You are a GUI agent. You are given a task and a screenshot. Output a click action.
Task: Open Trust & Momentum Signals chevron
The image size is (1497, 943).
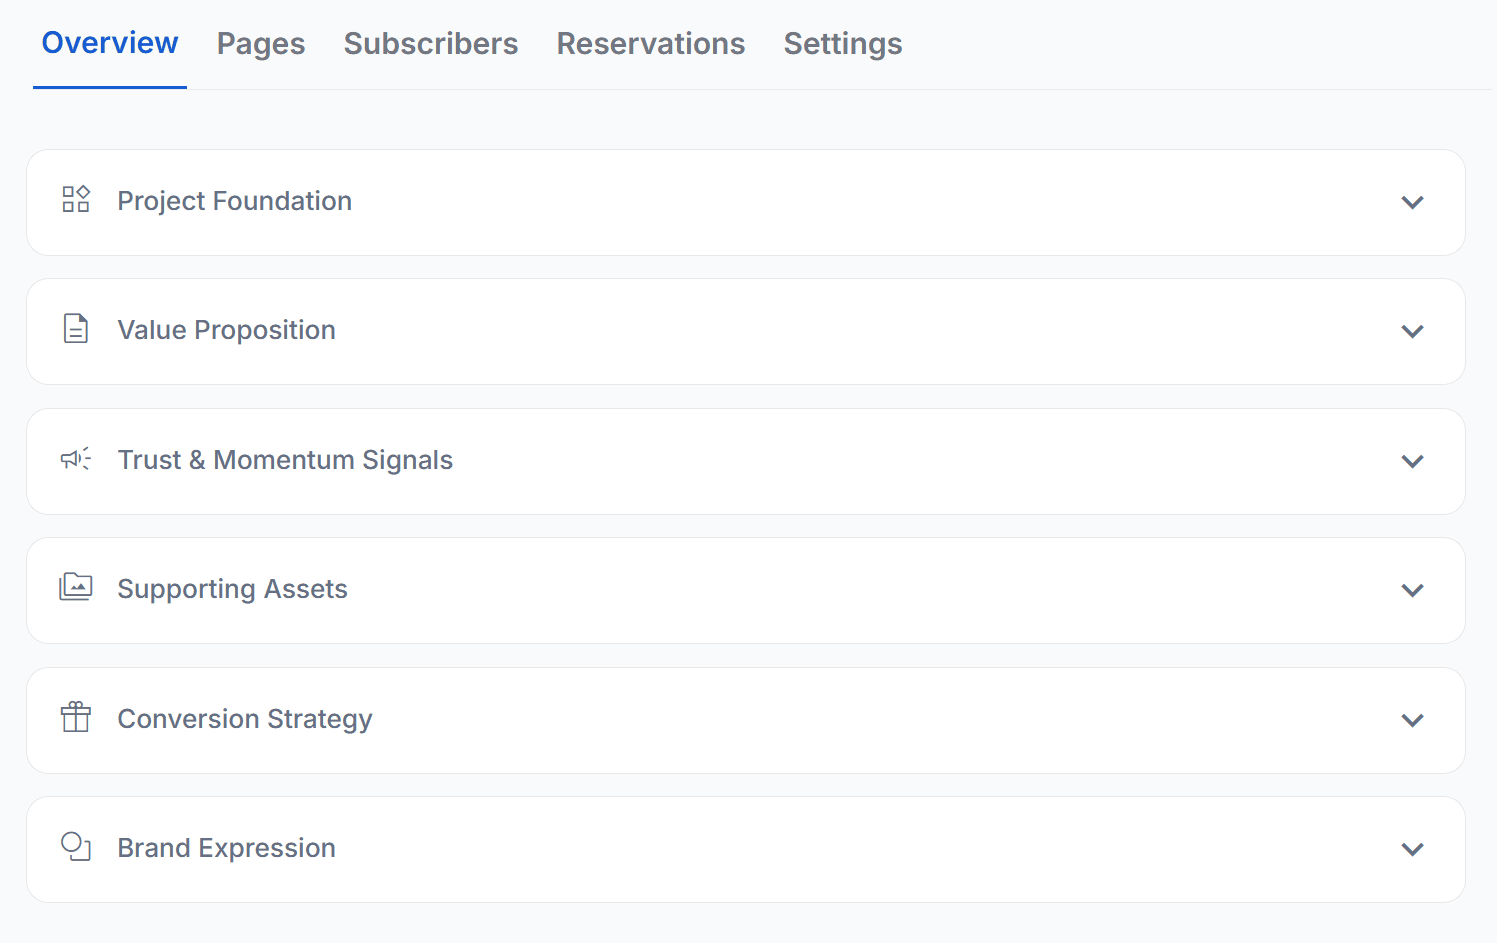coord(1412,462)
